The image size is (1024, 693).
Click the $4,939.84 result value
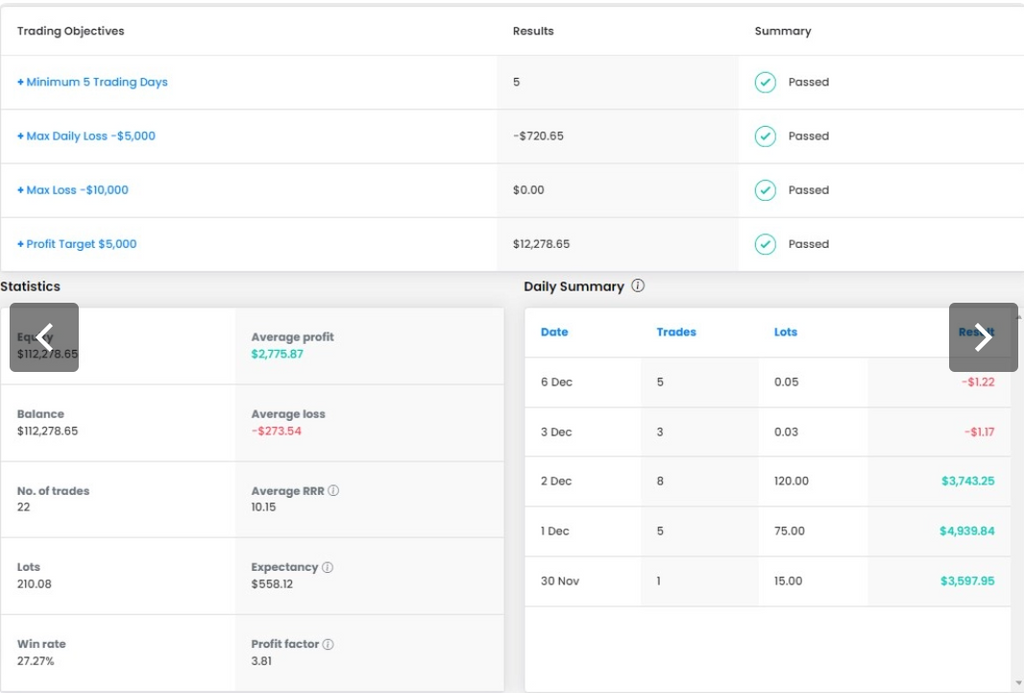tap(967, 531)
